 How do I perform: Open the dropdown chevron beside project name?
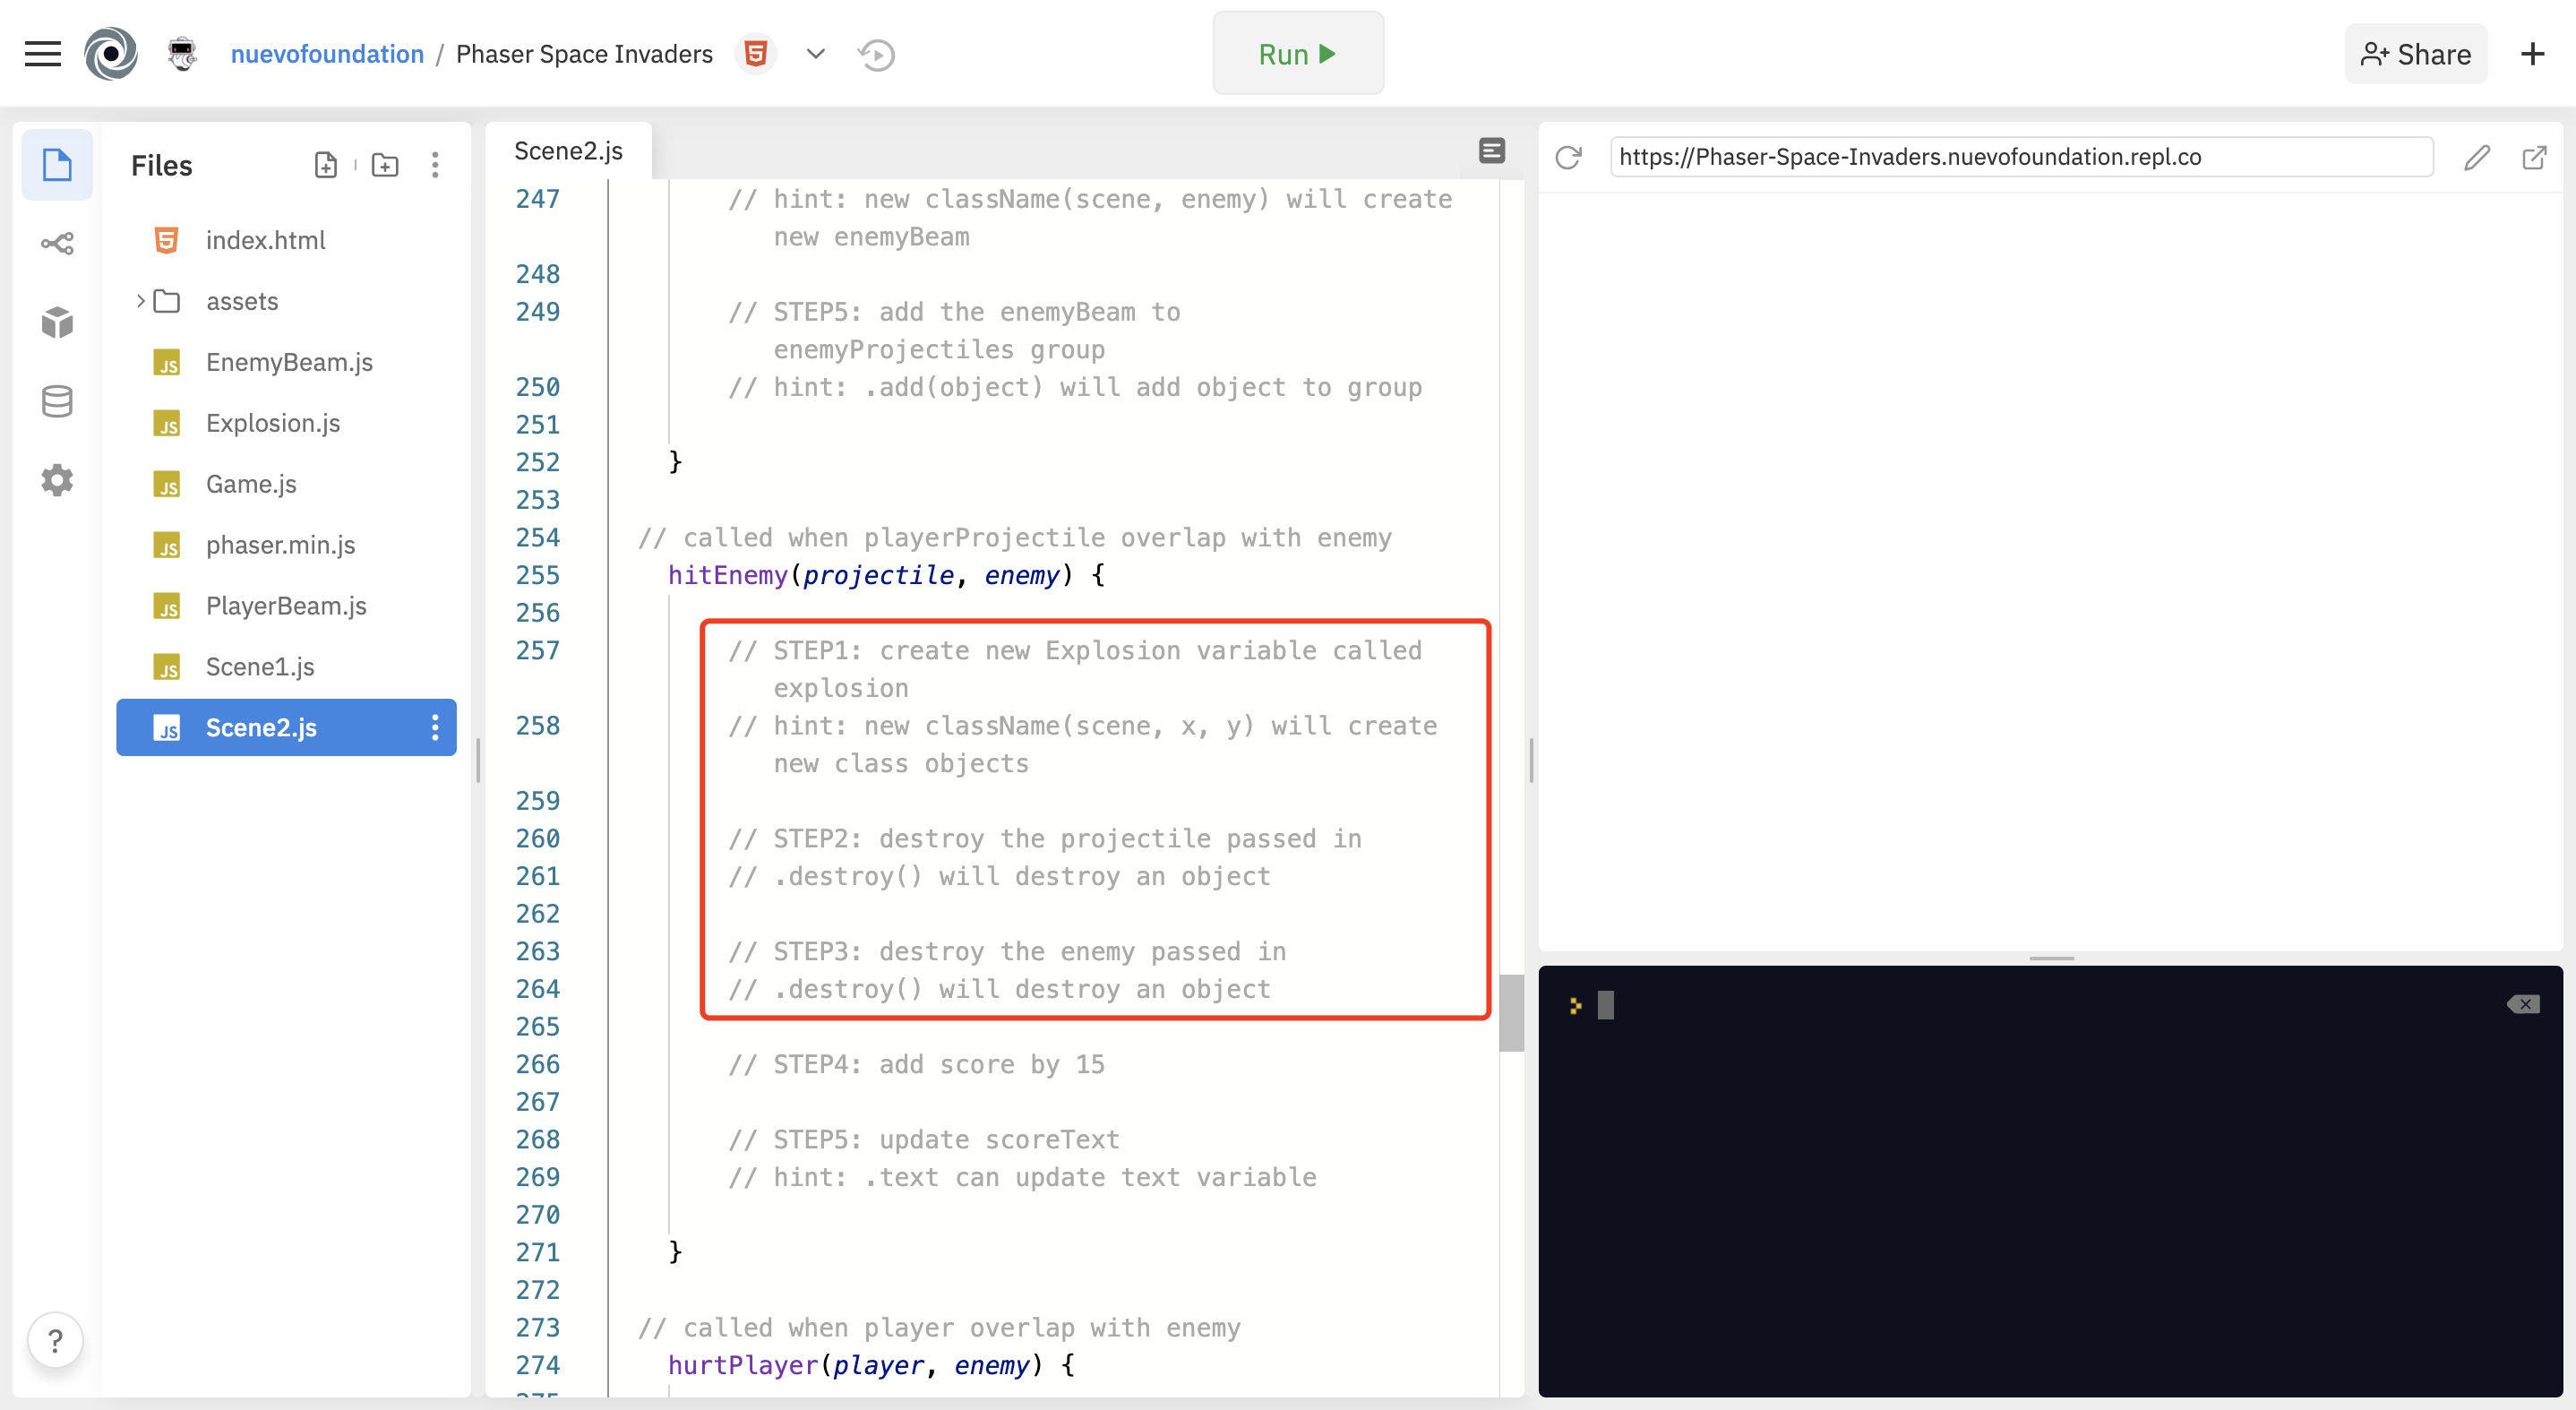click(816, 54)
